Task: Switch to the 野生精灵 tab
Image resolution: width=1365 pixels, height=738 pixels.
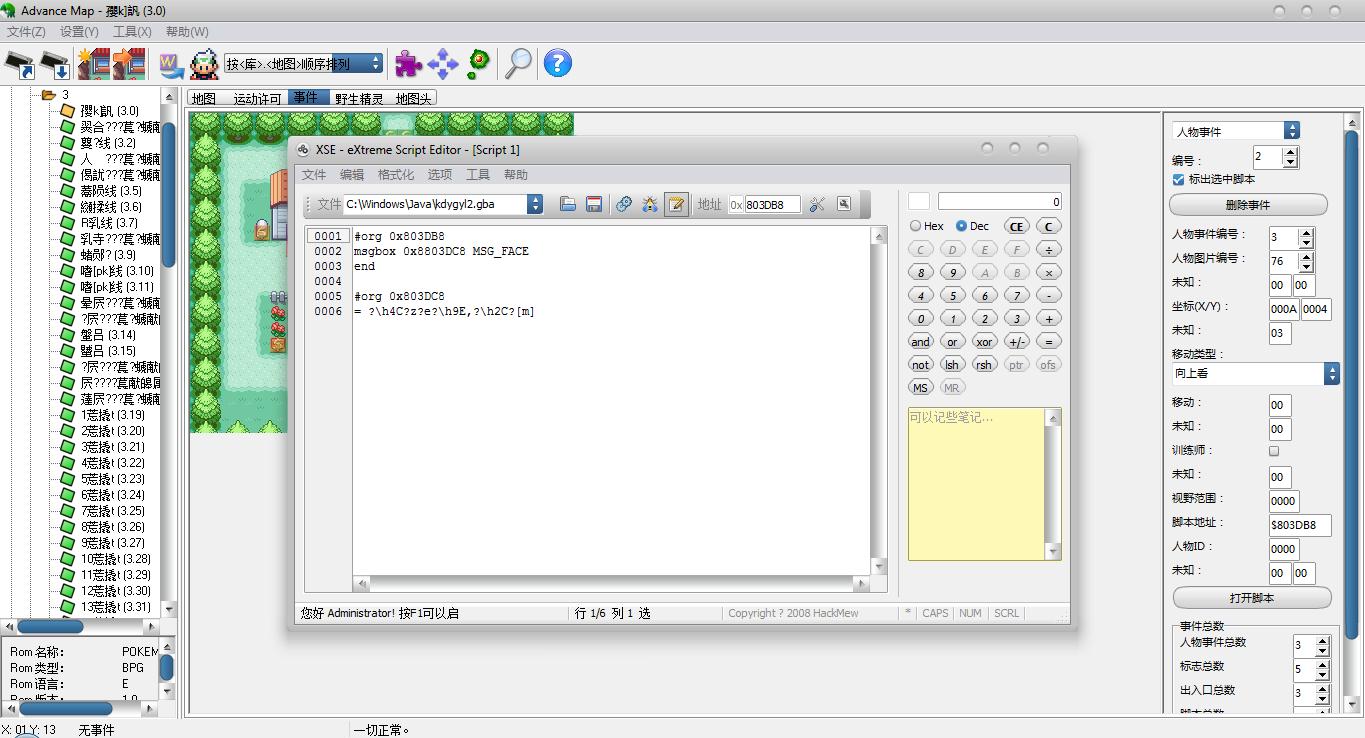Action: coord(359,98)
